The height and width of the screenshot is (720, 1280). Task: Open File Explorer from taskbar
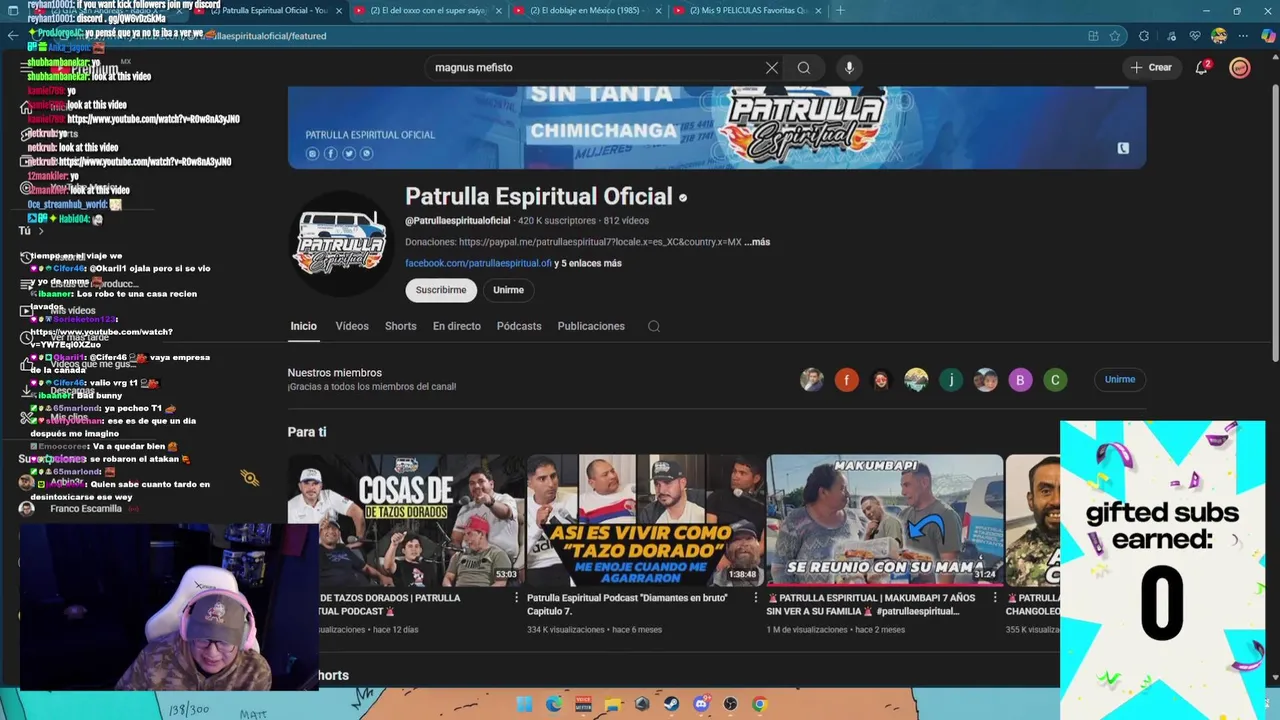click(612, 704)
